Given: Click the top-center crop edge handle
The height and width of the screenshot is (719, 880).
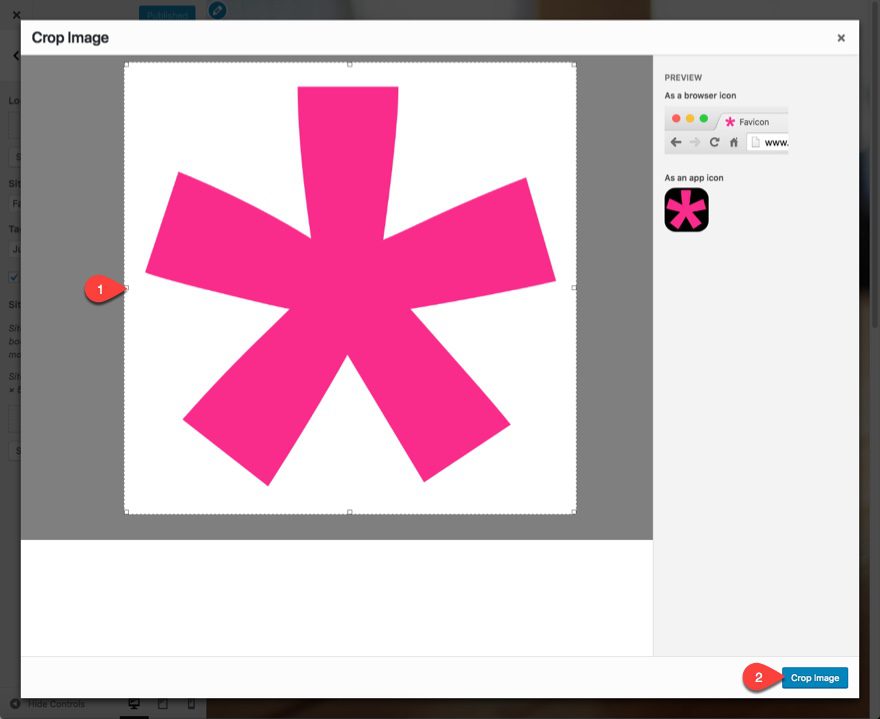Looking at the screenshot, I should pos(350,64).
